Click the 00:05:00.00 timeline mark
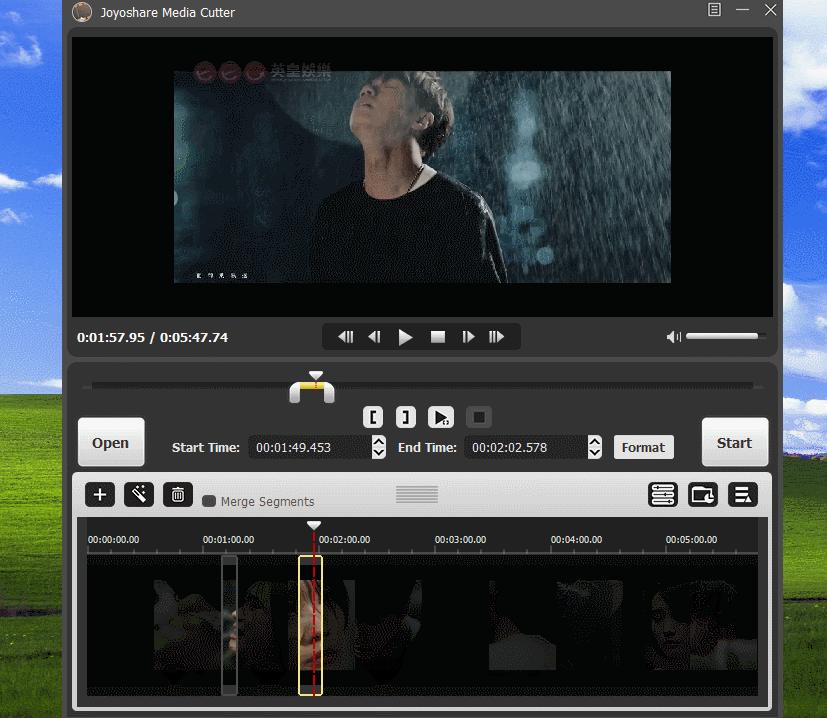The image size is (827, 718). 691,540
